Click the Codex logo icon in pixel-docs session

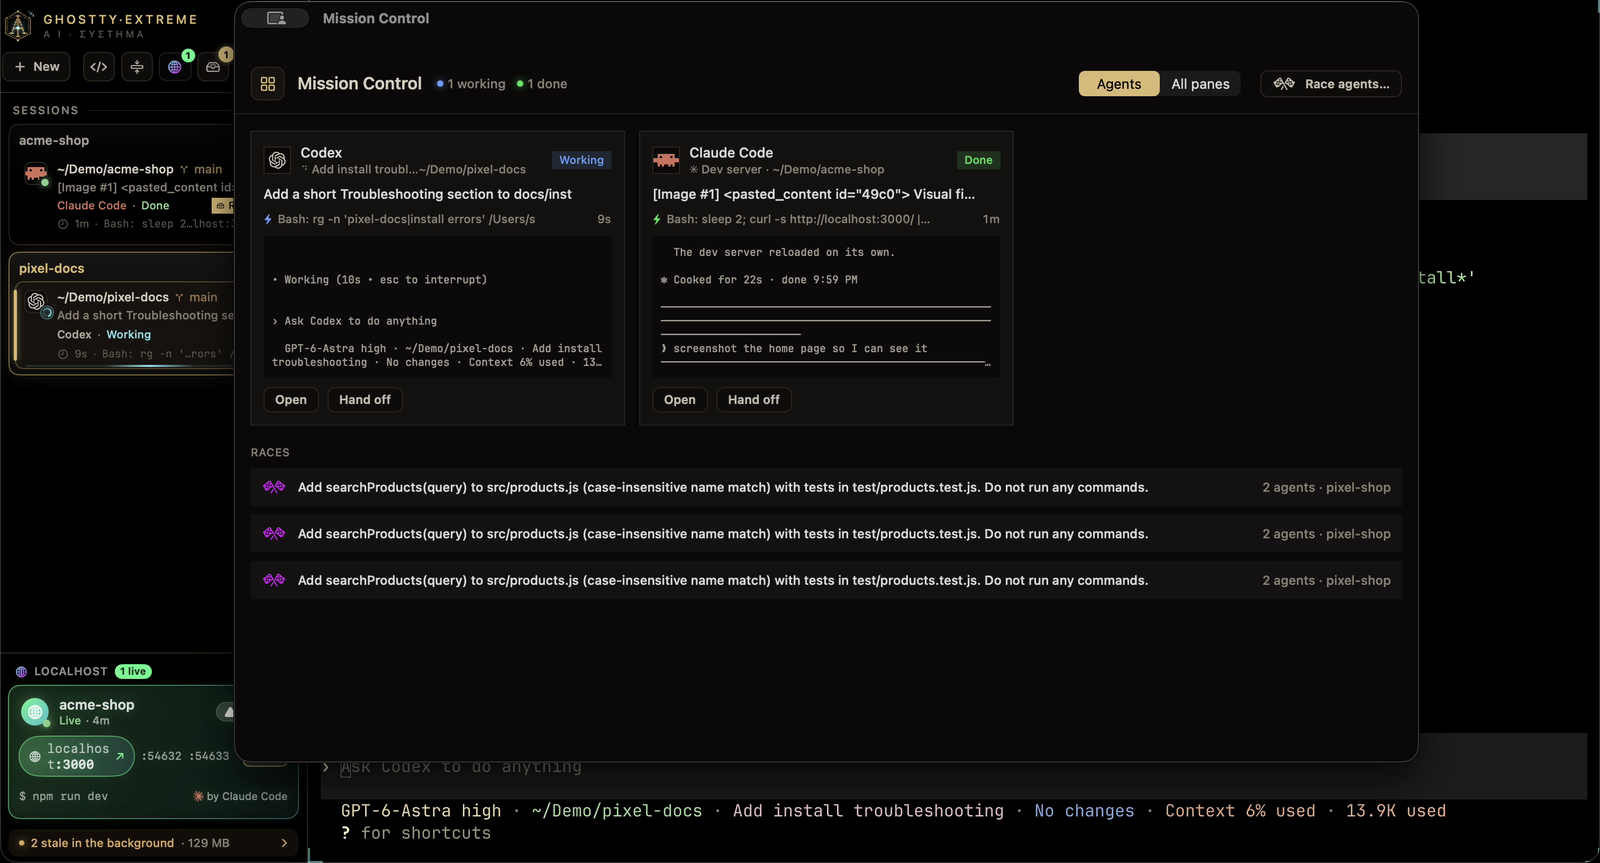37,301
